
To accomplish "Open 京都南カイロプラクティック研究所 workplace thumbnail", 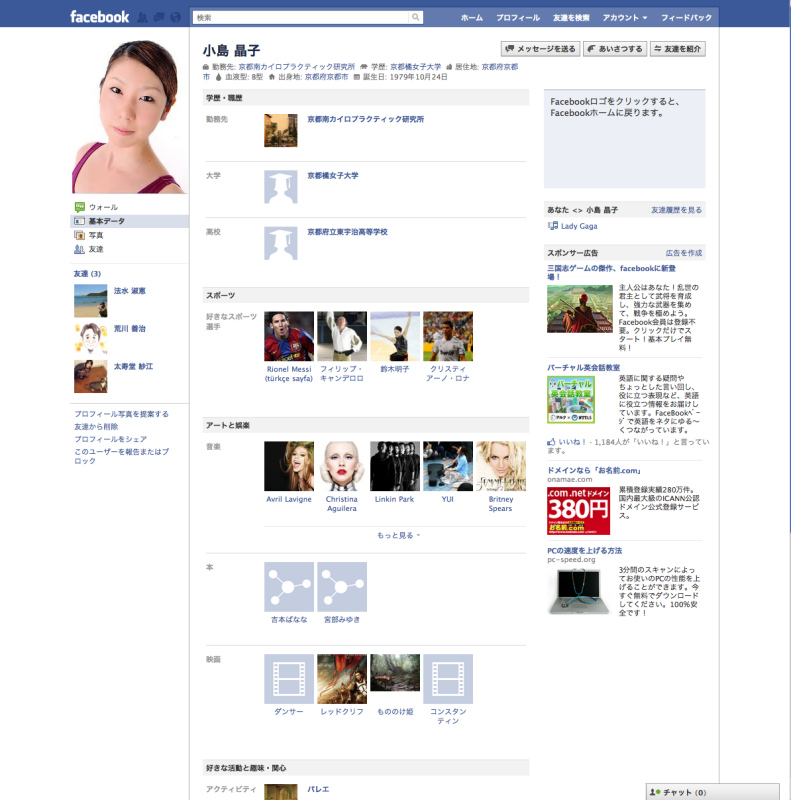I will pos(281,131).
